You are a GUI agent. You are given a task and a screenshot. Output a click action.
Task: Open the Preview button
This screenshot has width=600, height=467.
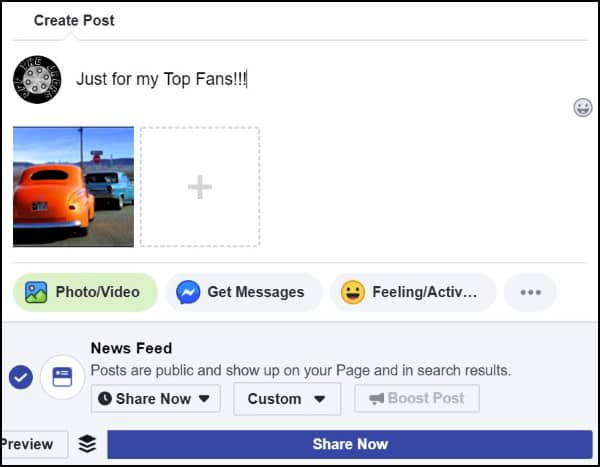tap(34, 444)
